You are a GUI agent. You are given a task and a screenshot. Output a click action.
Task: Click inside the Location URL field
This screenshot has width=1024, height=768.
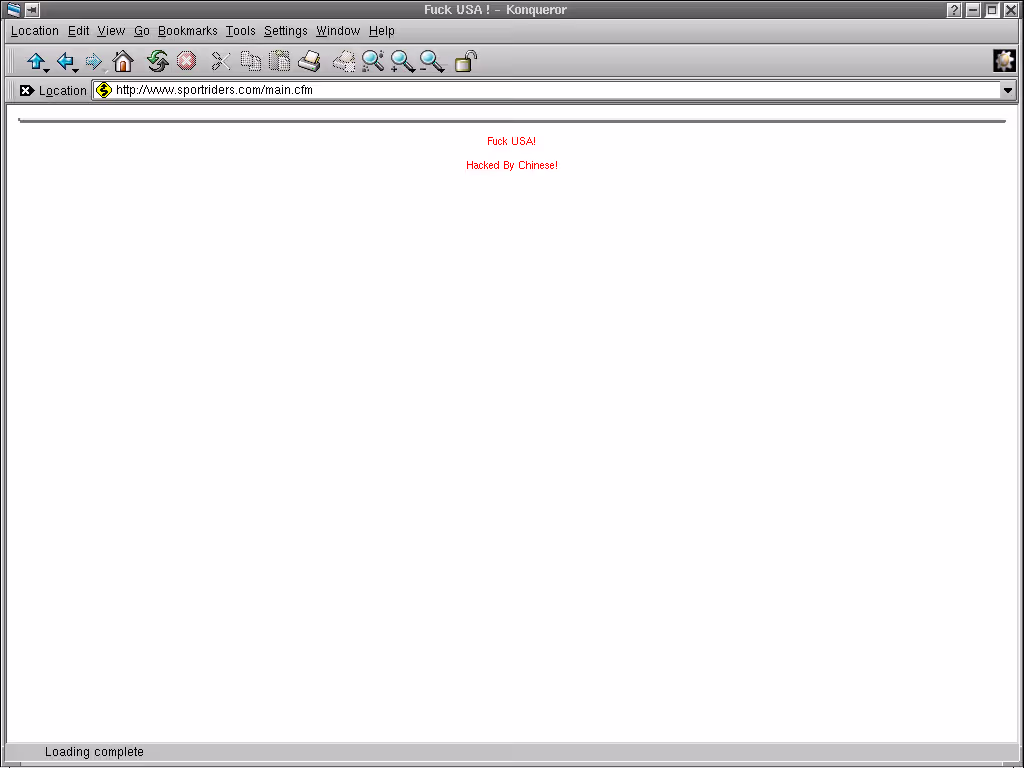click(x=550, y=90)
